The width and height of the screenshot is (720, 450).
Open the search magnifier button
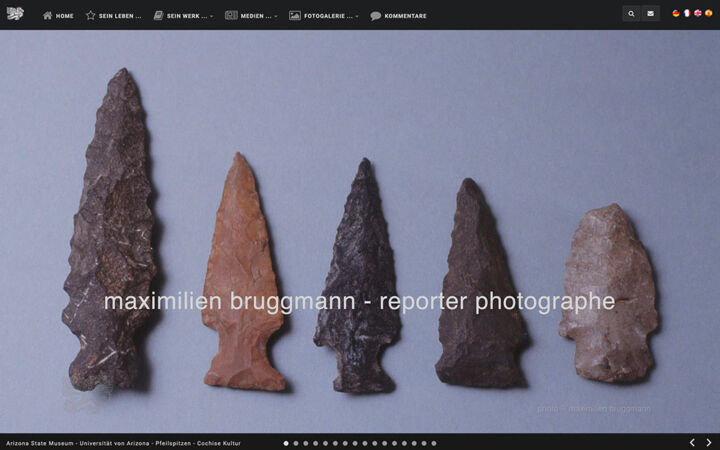[631, 14]
